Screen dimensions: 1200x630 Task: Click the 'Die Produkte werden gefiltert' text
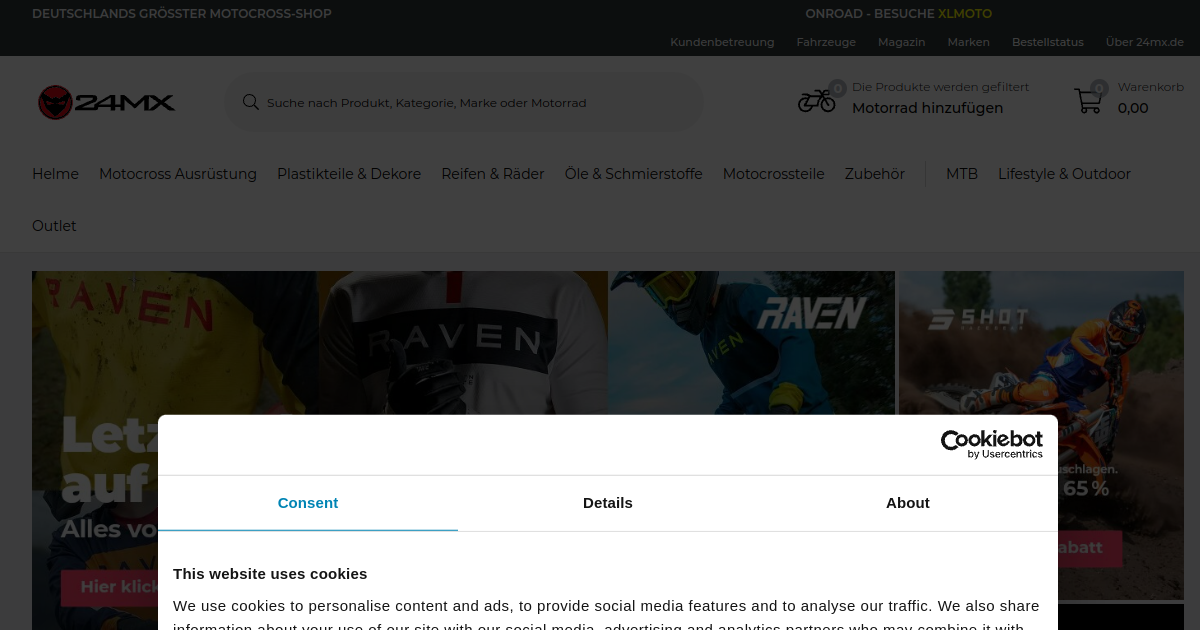[x=940, y=87]
